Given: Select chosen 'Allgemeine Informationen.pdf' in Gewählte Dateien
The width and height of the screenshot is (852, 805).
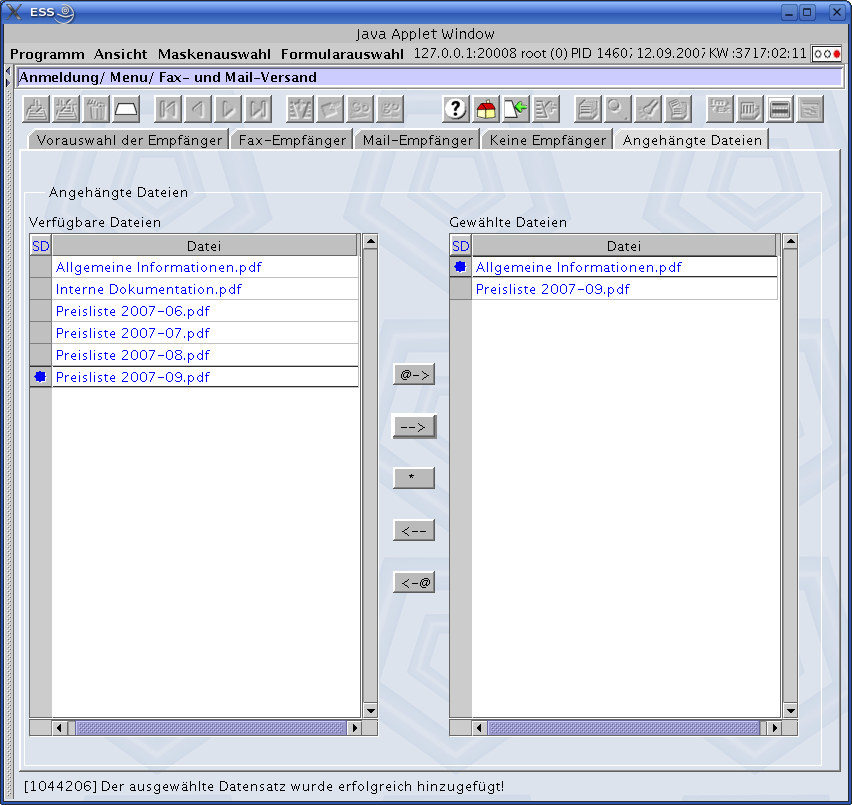Looking at the screenshot, I should (625, 267).
